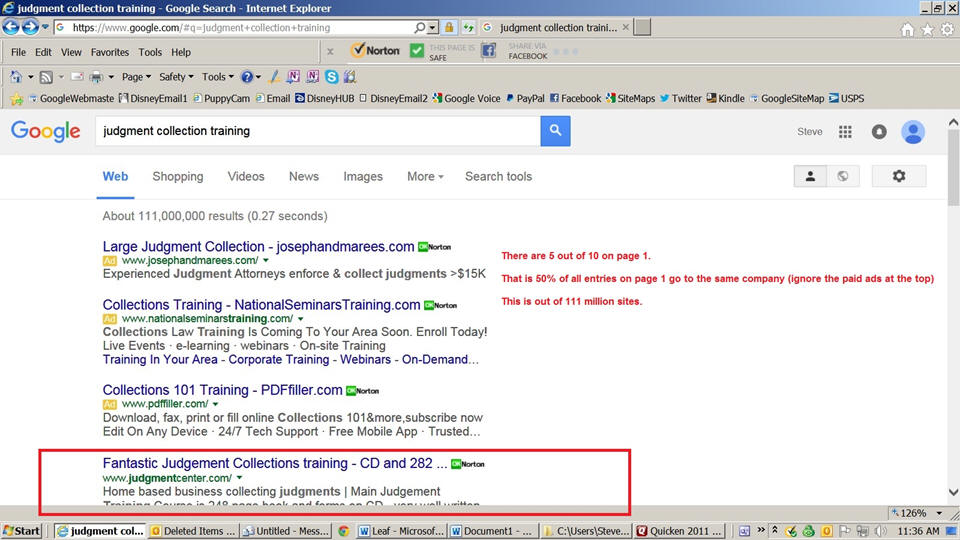Switch to the Images search tab
This screenshot has width=960, height=540.
(x=363, y=176)
